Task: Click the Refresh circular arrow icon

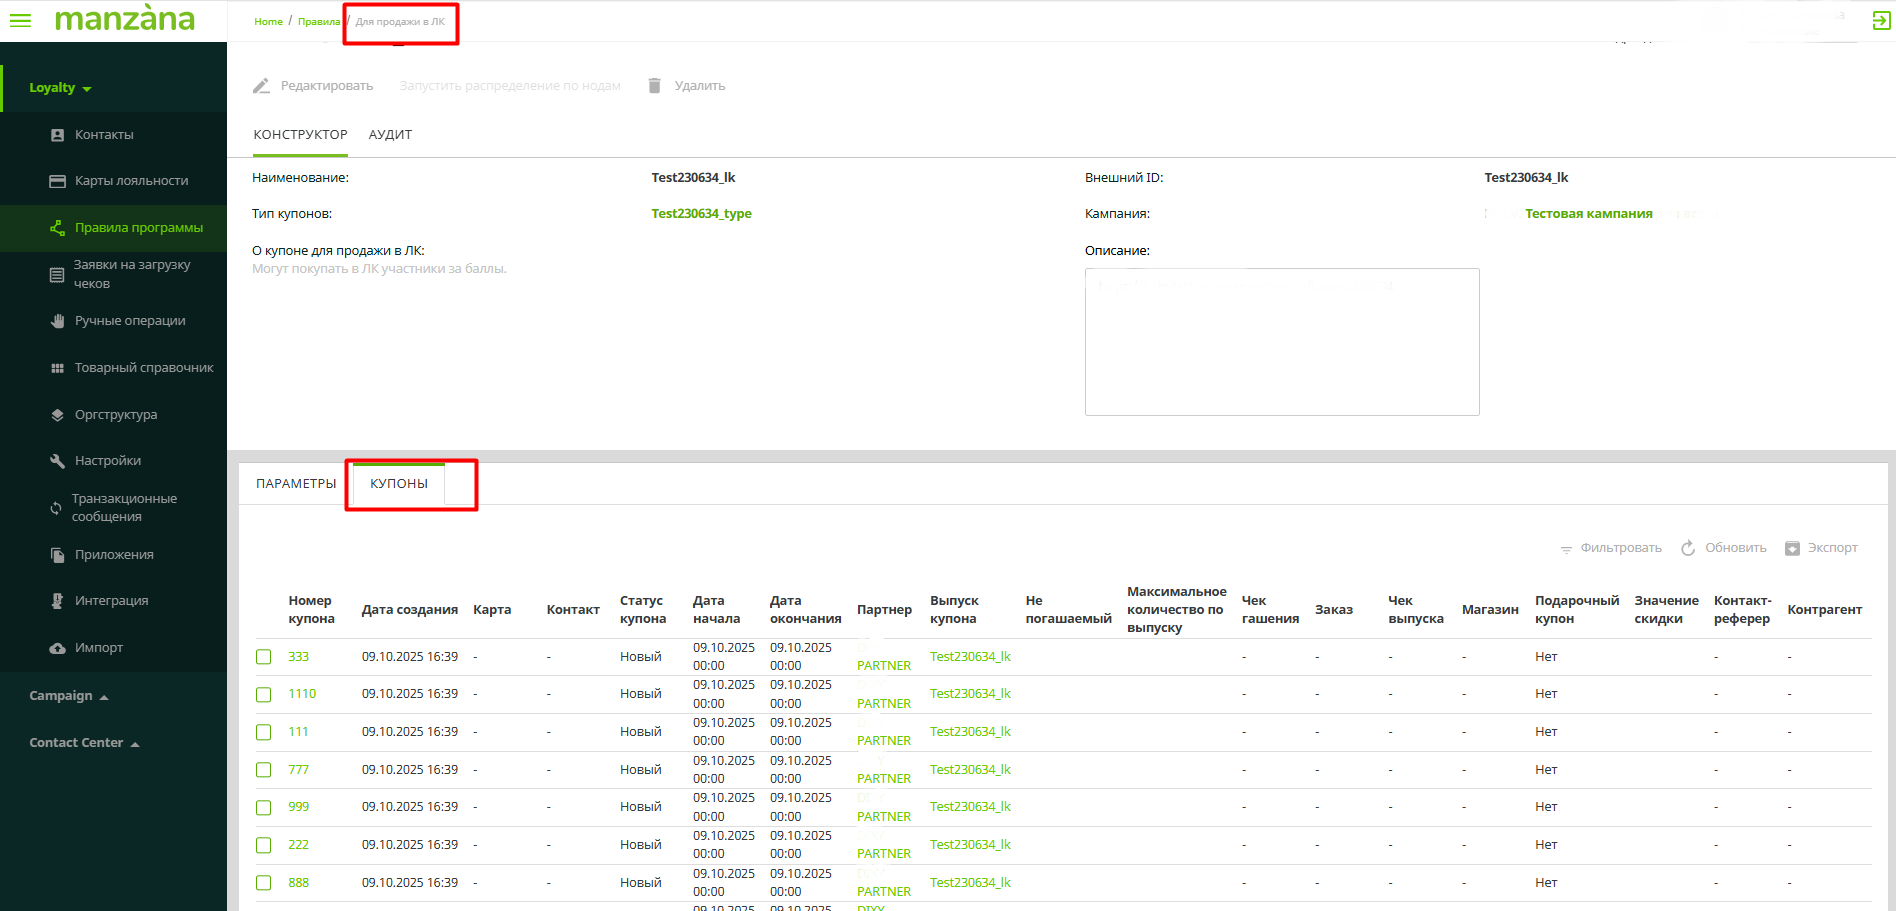Action: click(x=1688, y=548)
